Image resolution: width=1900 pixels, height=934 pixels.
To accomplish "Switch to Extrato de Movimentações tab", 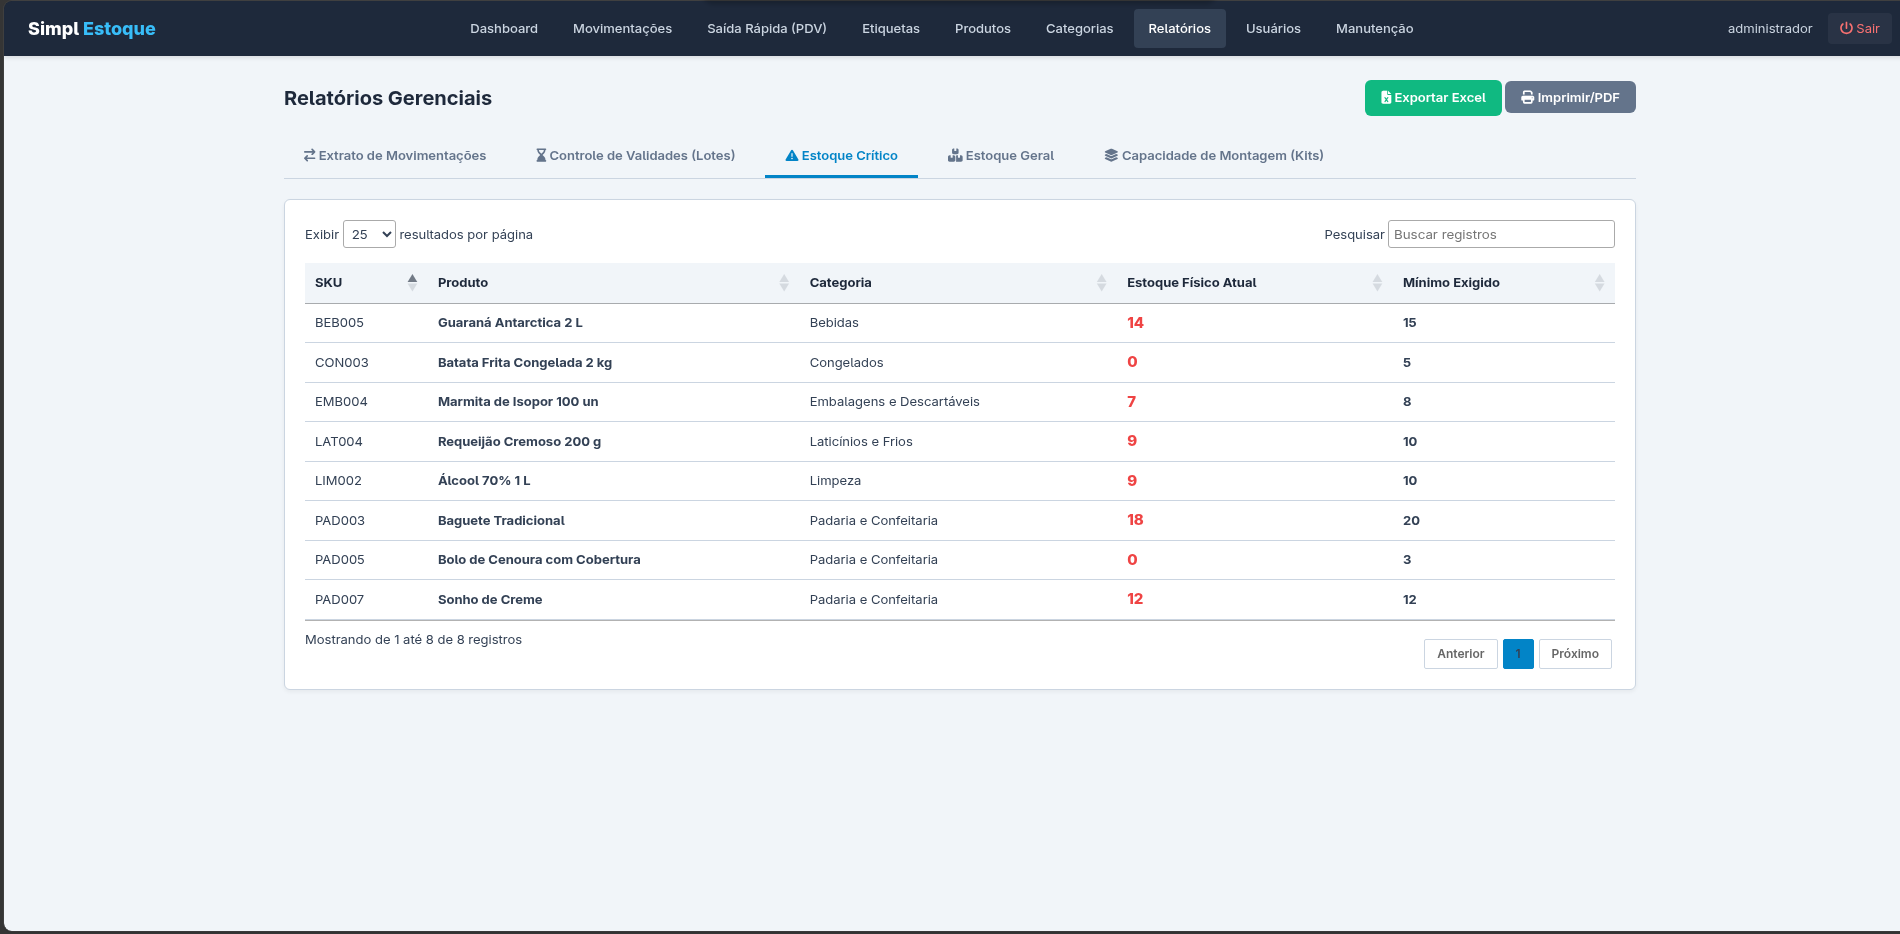I will coord(395,155).
